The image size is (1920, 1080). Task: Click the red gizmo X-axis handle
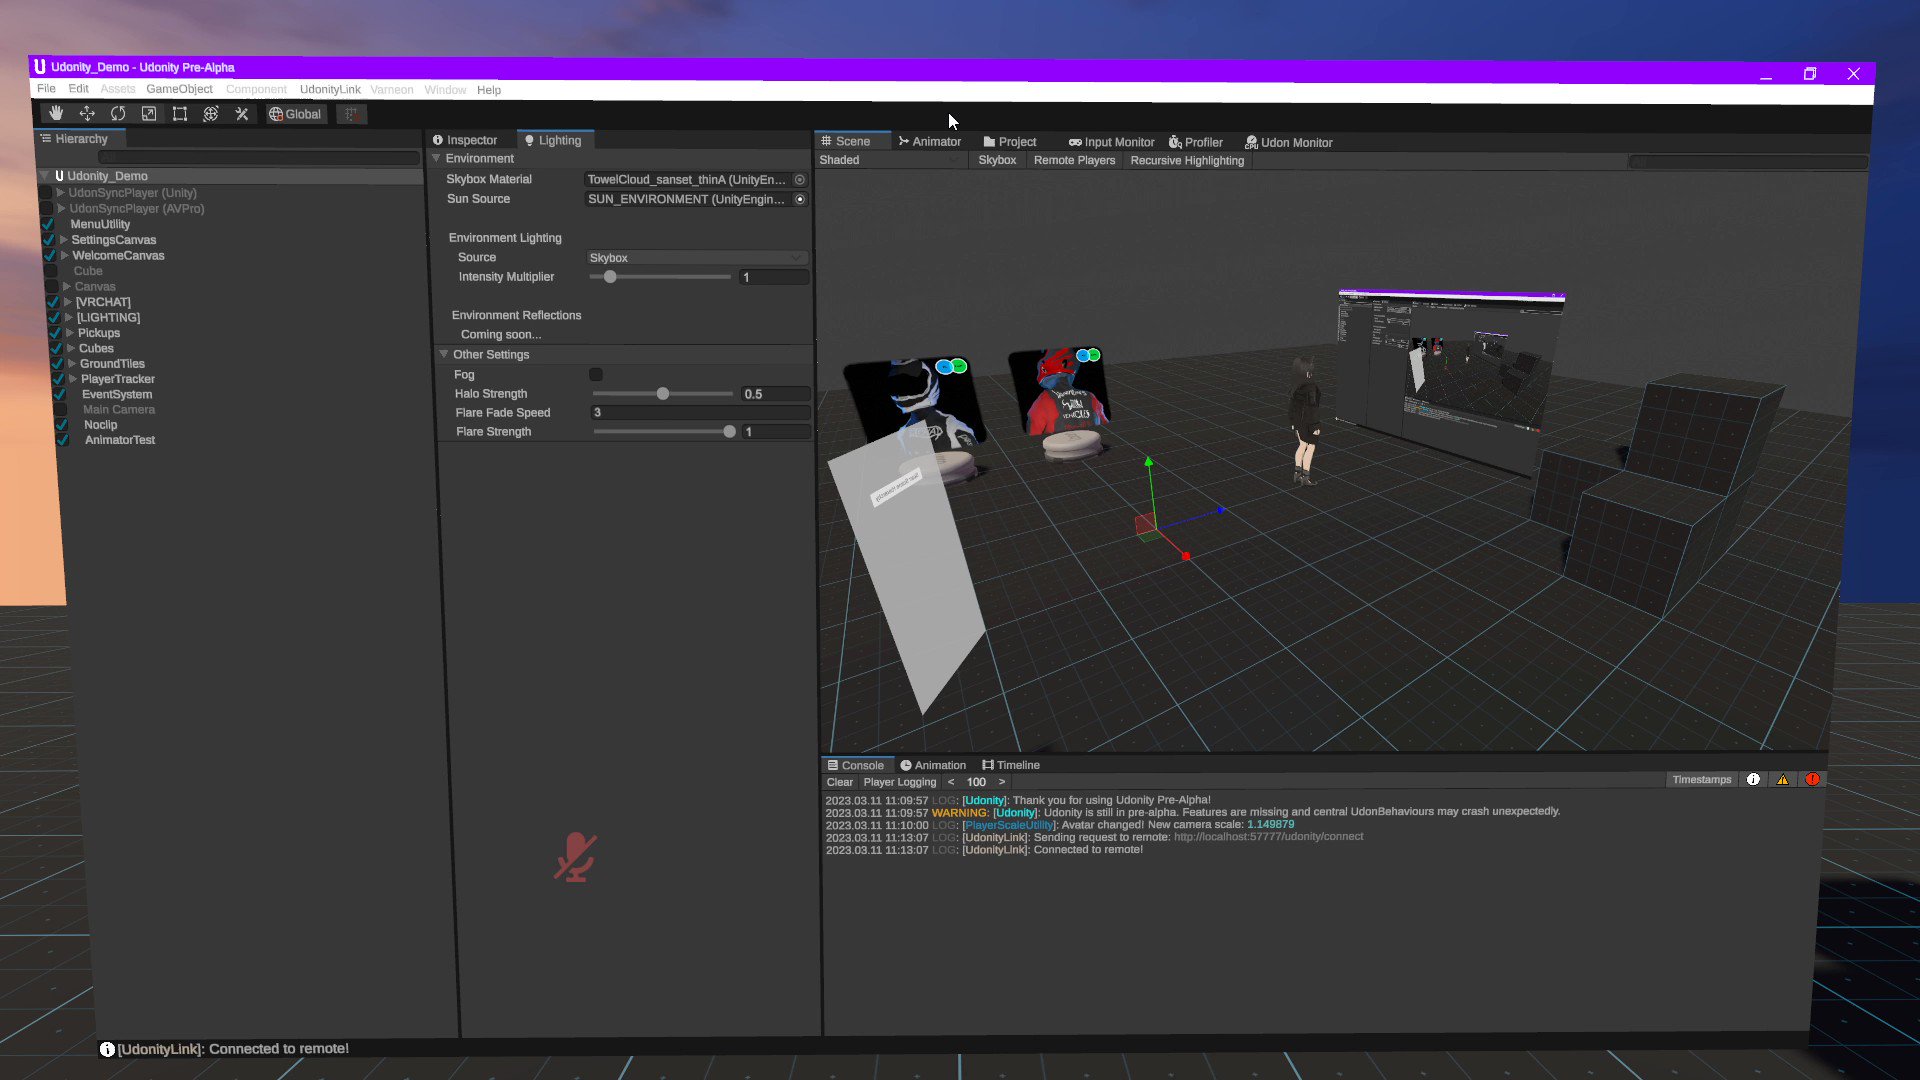tap(1186, 556)
